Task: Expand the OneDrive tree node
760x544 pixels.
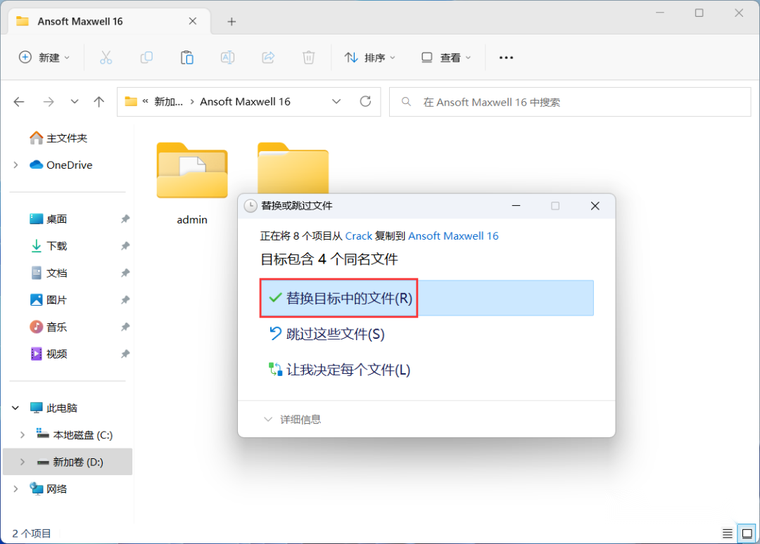Action: (x=16, y=165)
